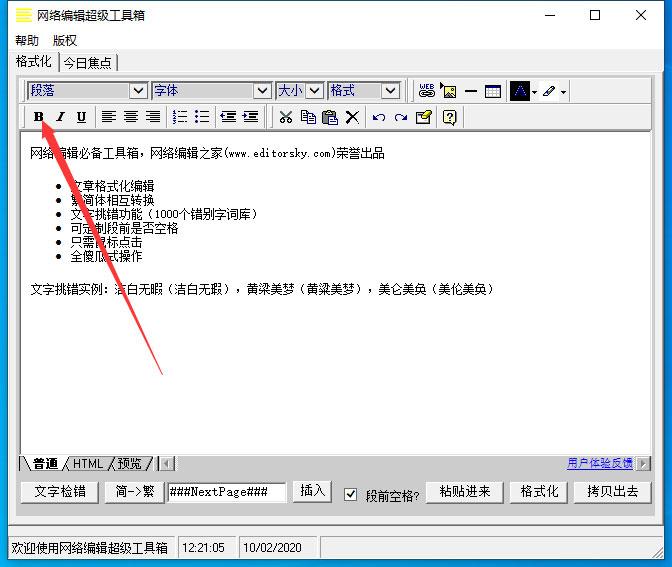Align text right icon
The width and height of the screenshot is (672, 567).
click(x=153, y=117)
